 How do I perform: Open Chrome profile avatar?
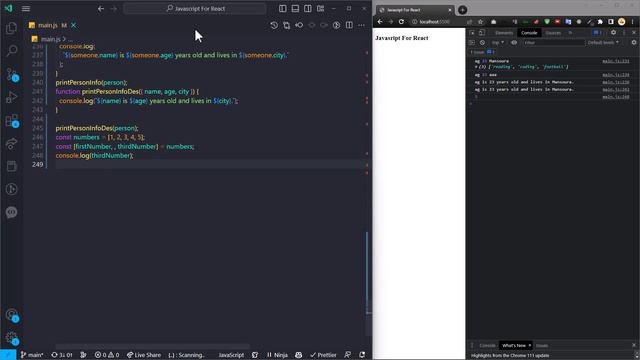click(x=622, y=22)
